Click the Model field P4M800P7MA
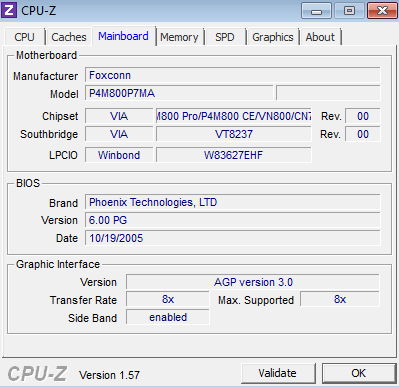This screenshot has height=387, width=399. click(x=179, y=93)
